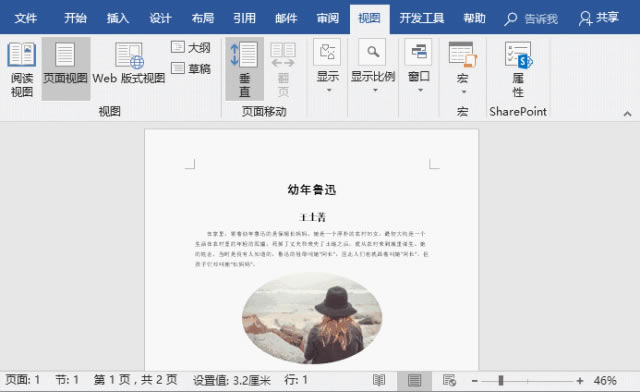Screen dimensions: 640x392
Task: Select 页面视图 print layout view
Action: [x=65, y=69]
